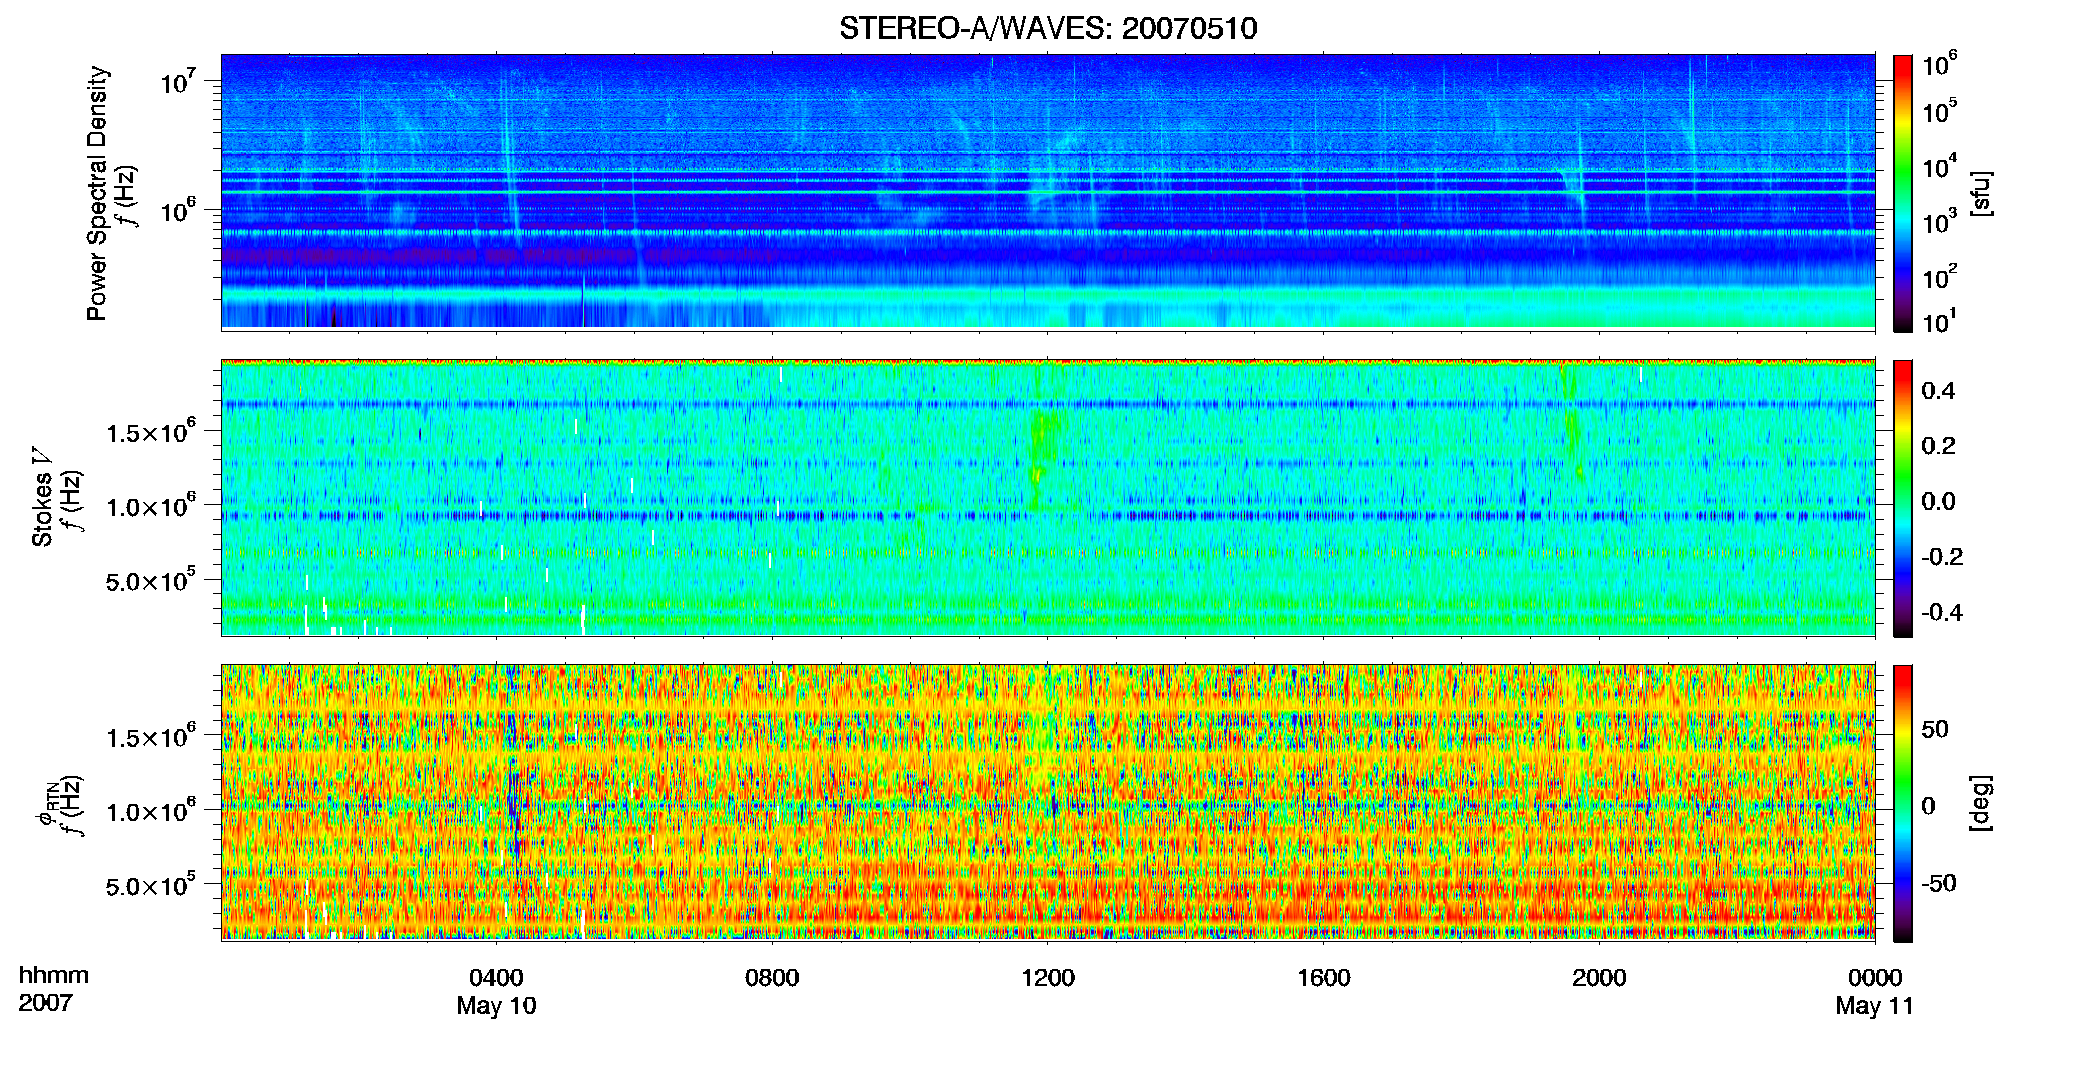Click the 10^1 label on sfu color bar
This screenshot has height=1080, width=2096.
click(x=1939, y=321)
